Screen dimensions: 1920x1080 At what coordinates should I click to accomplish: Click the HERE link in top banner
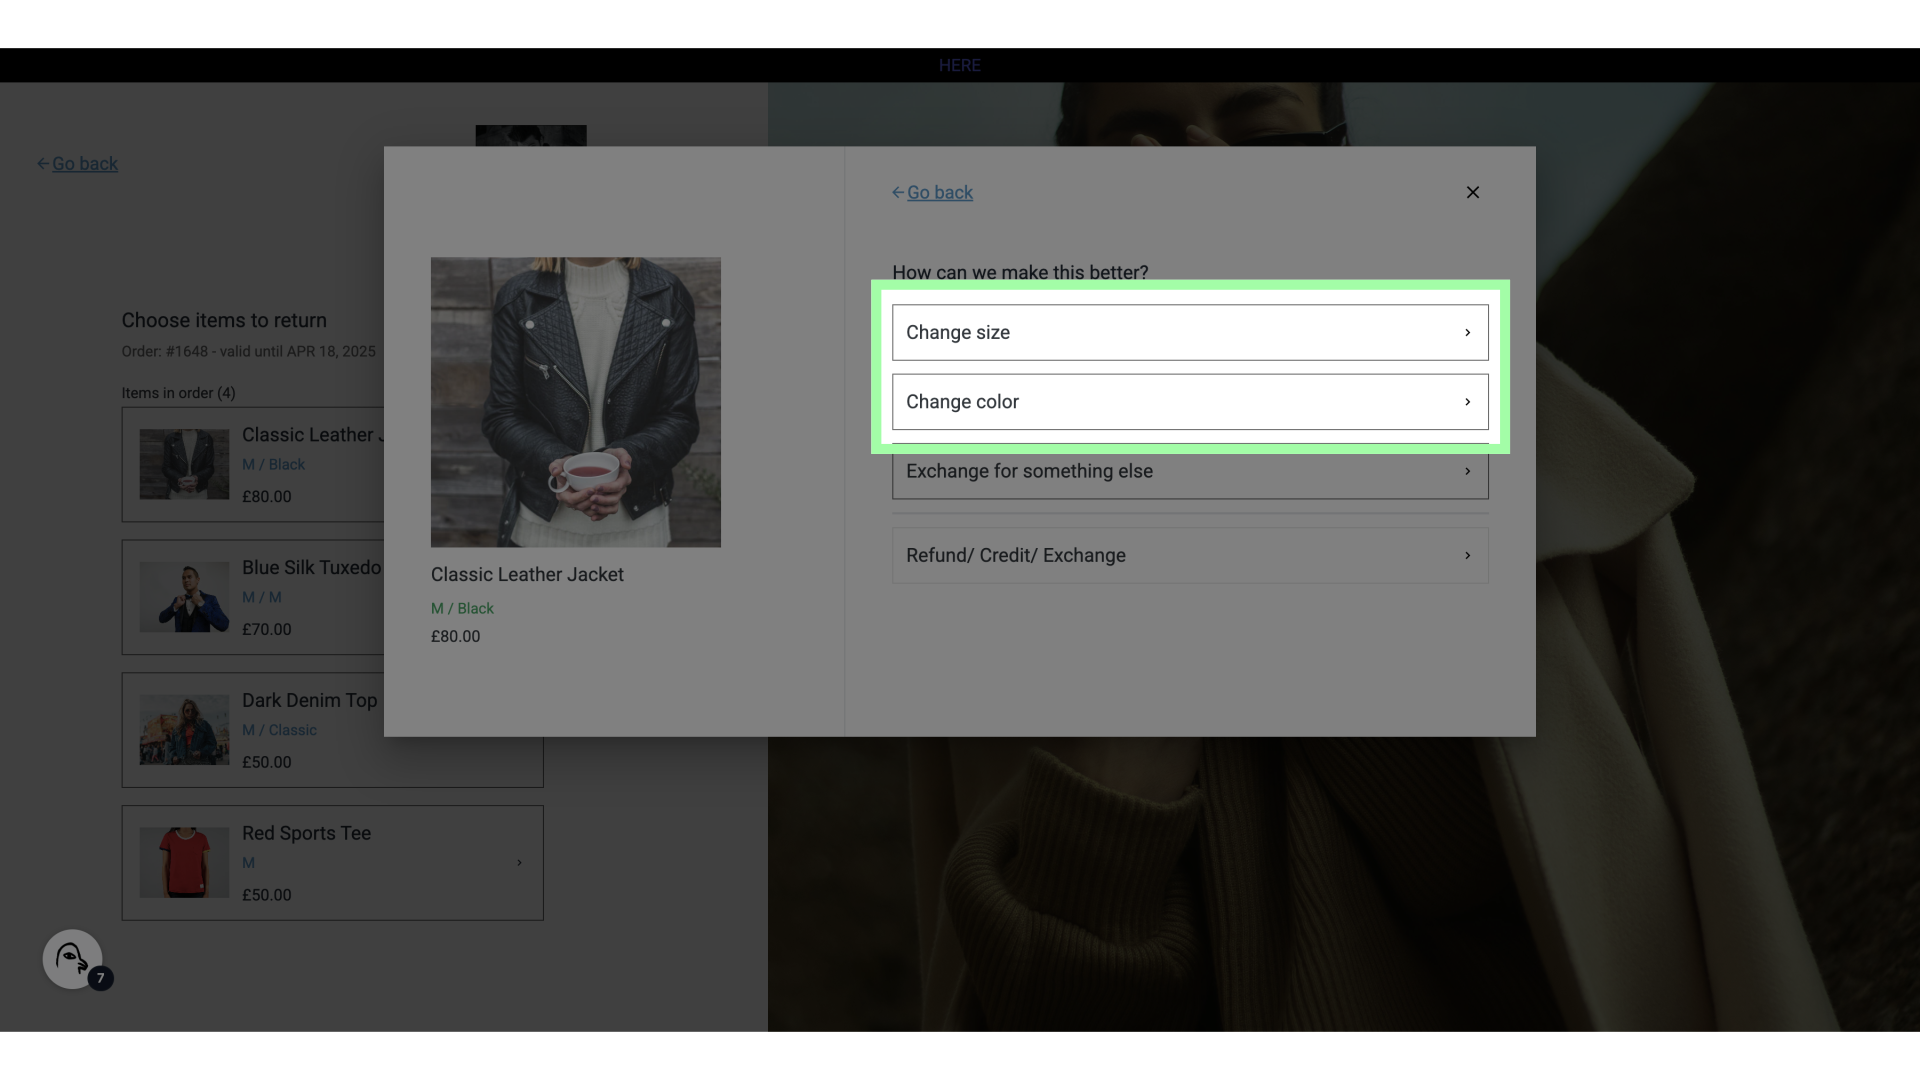click(x=959, y=65)
